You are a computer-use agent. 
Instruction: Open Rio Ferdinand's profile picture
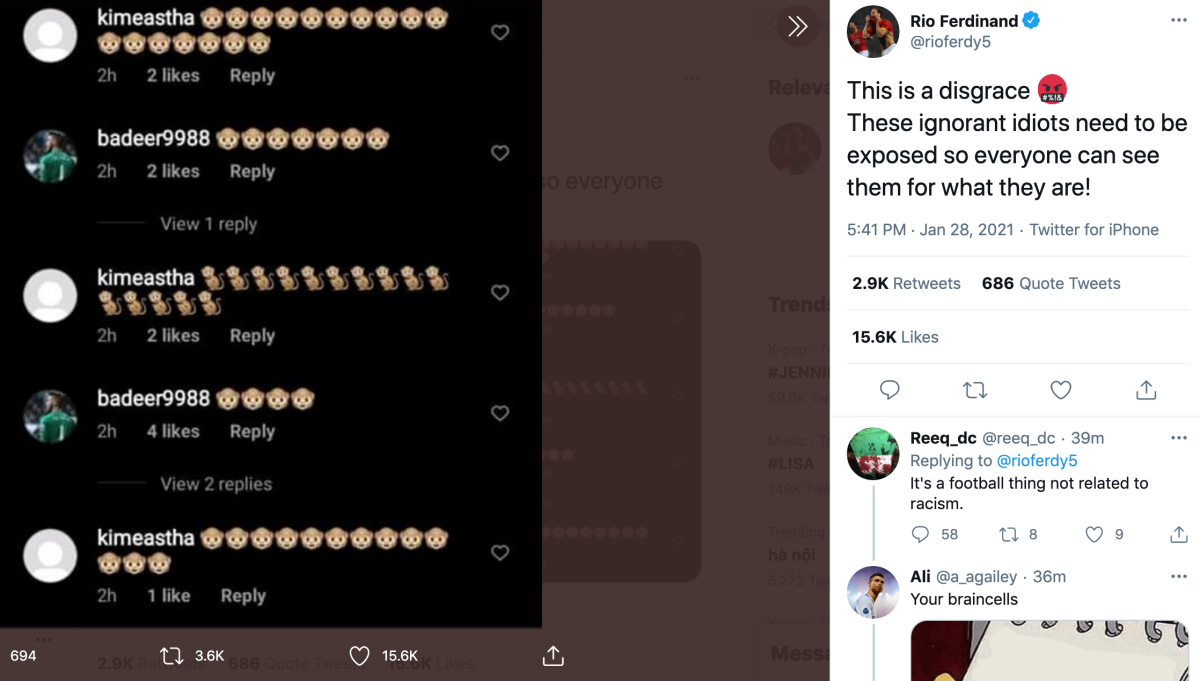(x=873, y=31)
